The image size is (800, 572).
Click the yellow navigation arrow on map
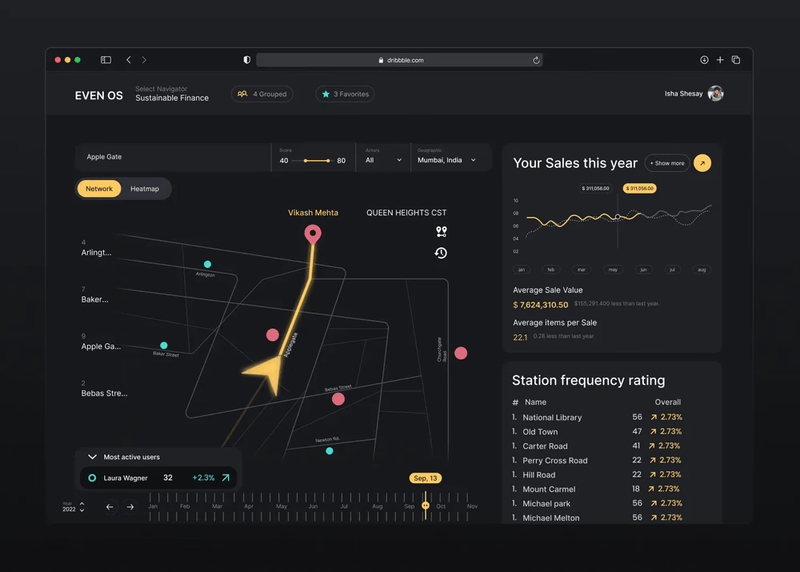[267, 375]
